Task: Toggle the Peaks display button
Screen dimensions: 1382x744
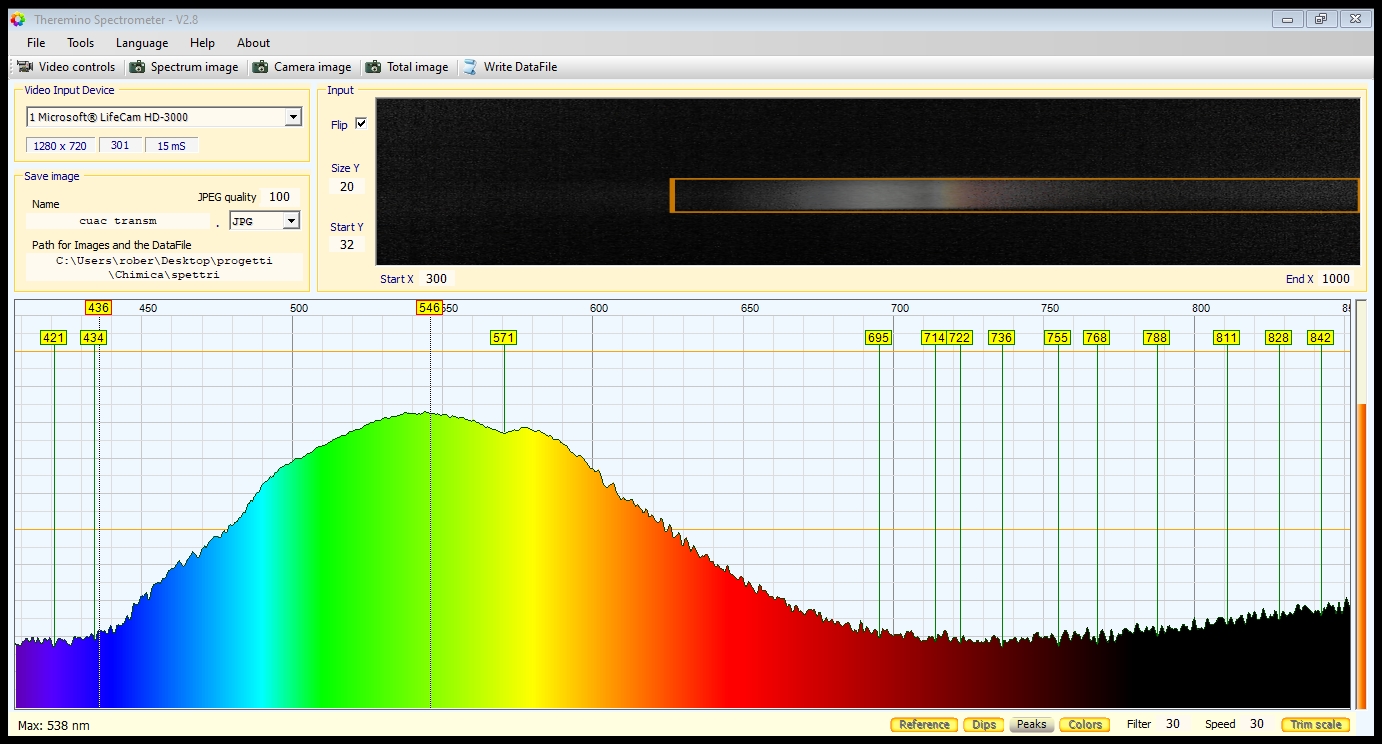Action: click(1031, 725)
